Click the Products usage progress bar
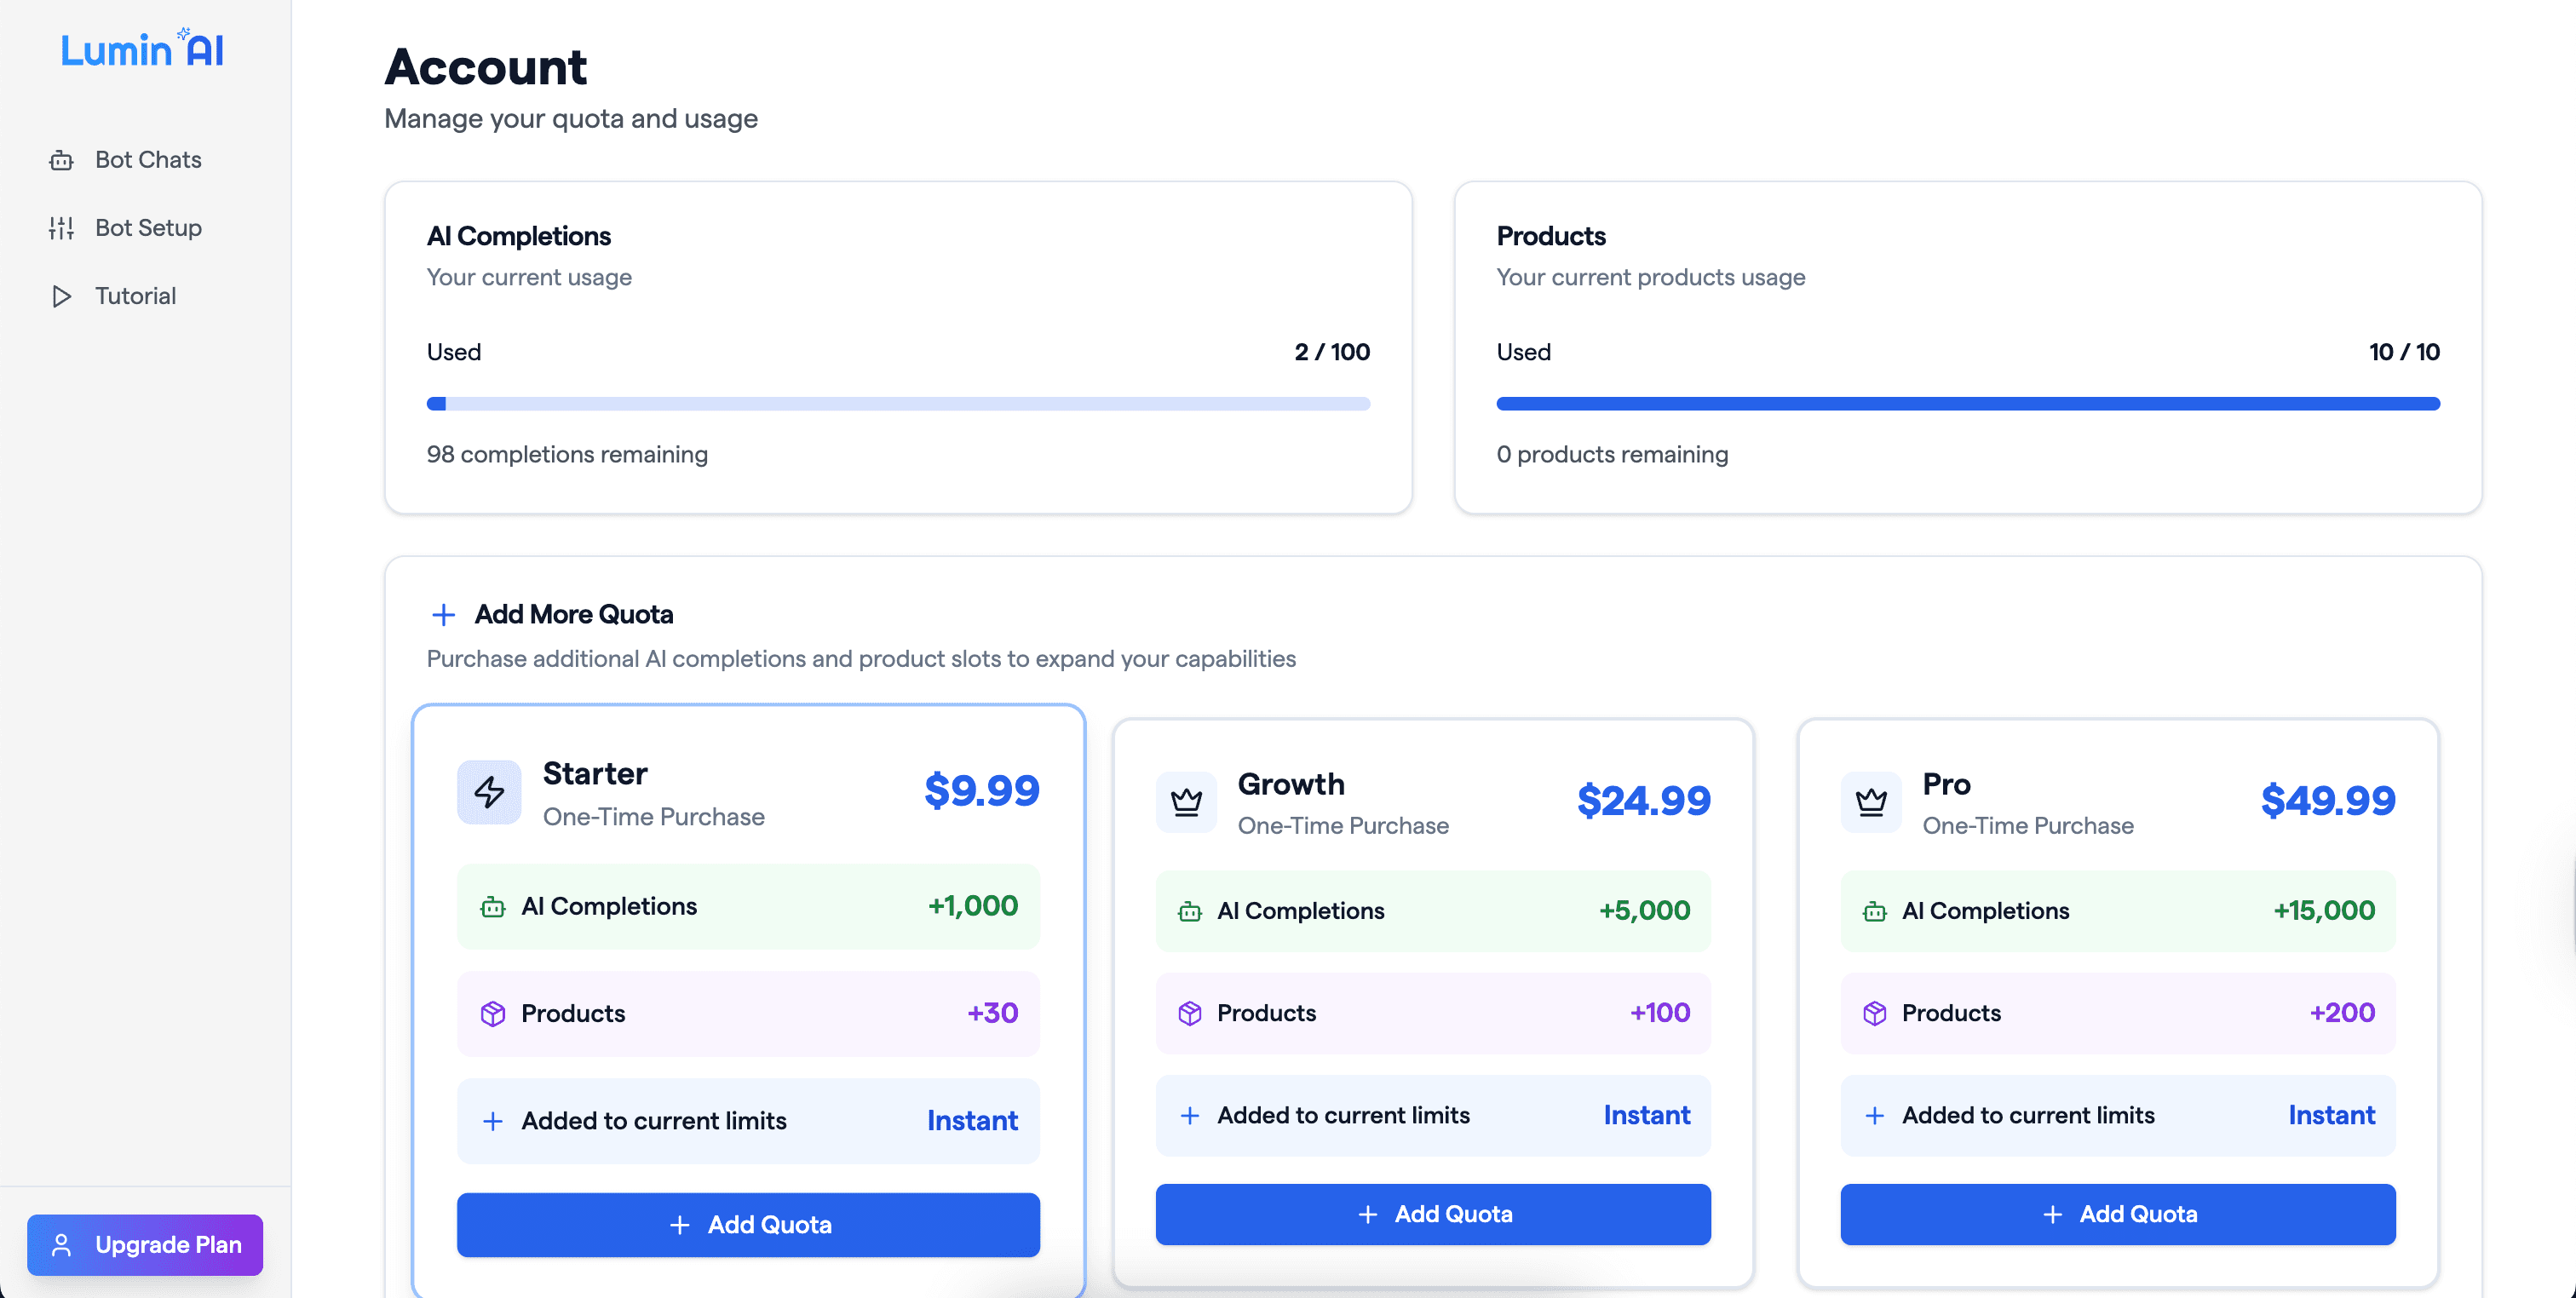The width and height of the screenshot is (2576, 1298). 1967,404
